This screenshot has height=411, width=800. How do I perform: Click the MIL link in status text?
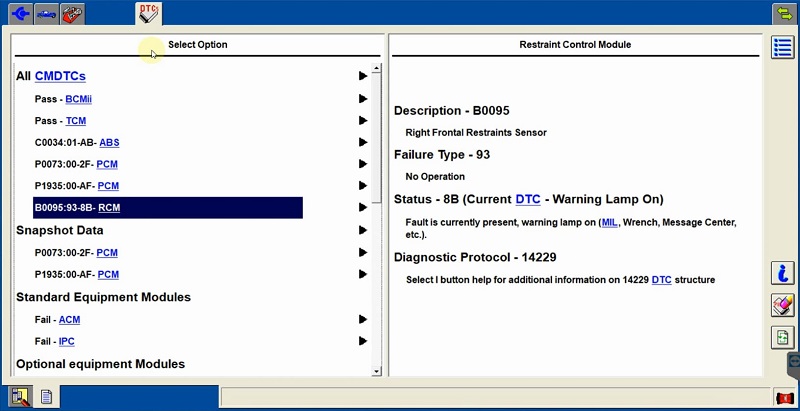click(x=609, y=222)
